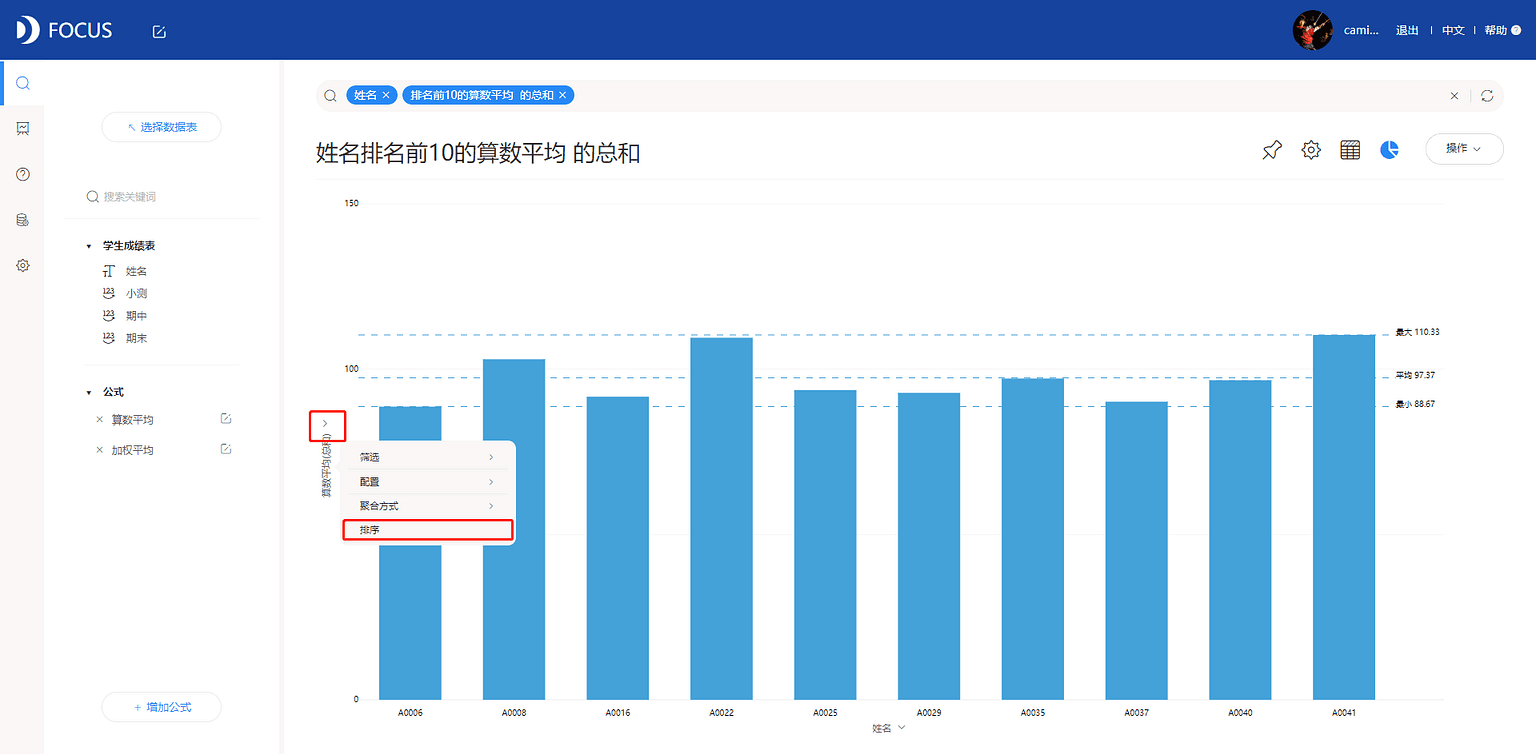1536x754 pixels.
Task: Click the 最小 88.67 reference label
Action: [x=1417, y=404]
